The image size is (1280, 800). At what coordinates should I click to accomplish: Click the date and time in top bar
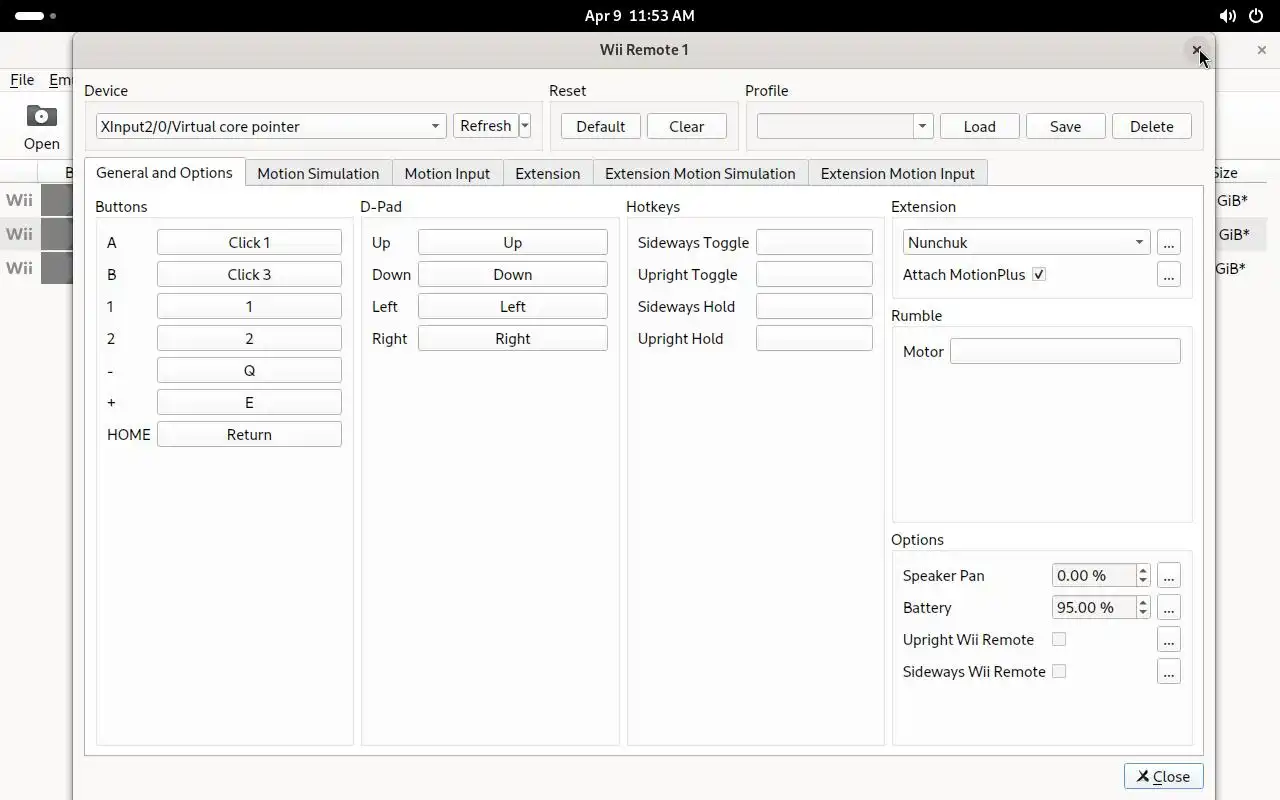[x=639, y=16]
